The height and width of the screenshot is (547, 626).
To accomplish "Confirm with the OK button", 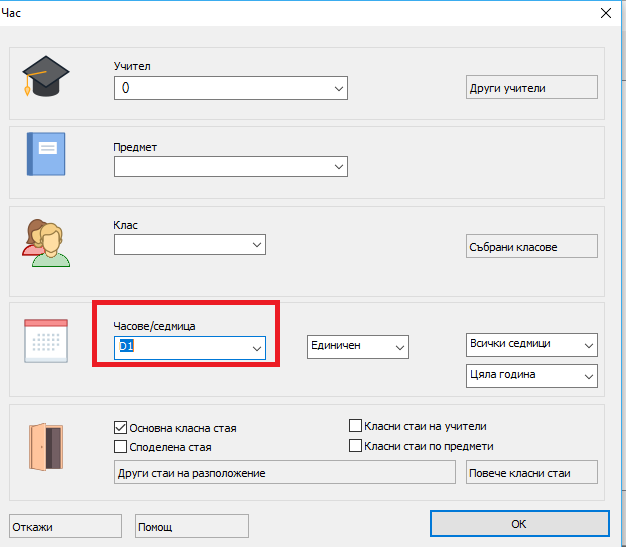I will [517, 524].
